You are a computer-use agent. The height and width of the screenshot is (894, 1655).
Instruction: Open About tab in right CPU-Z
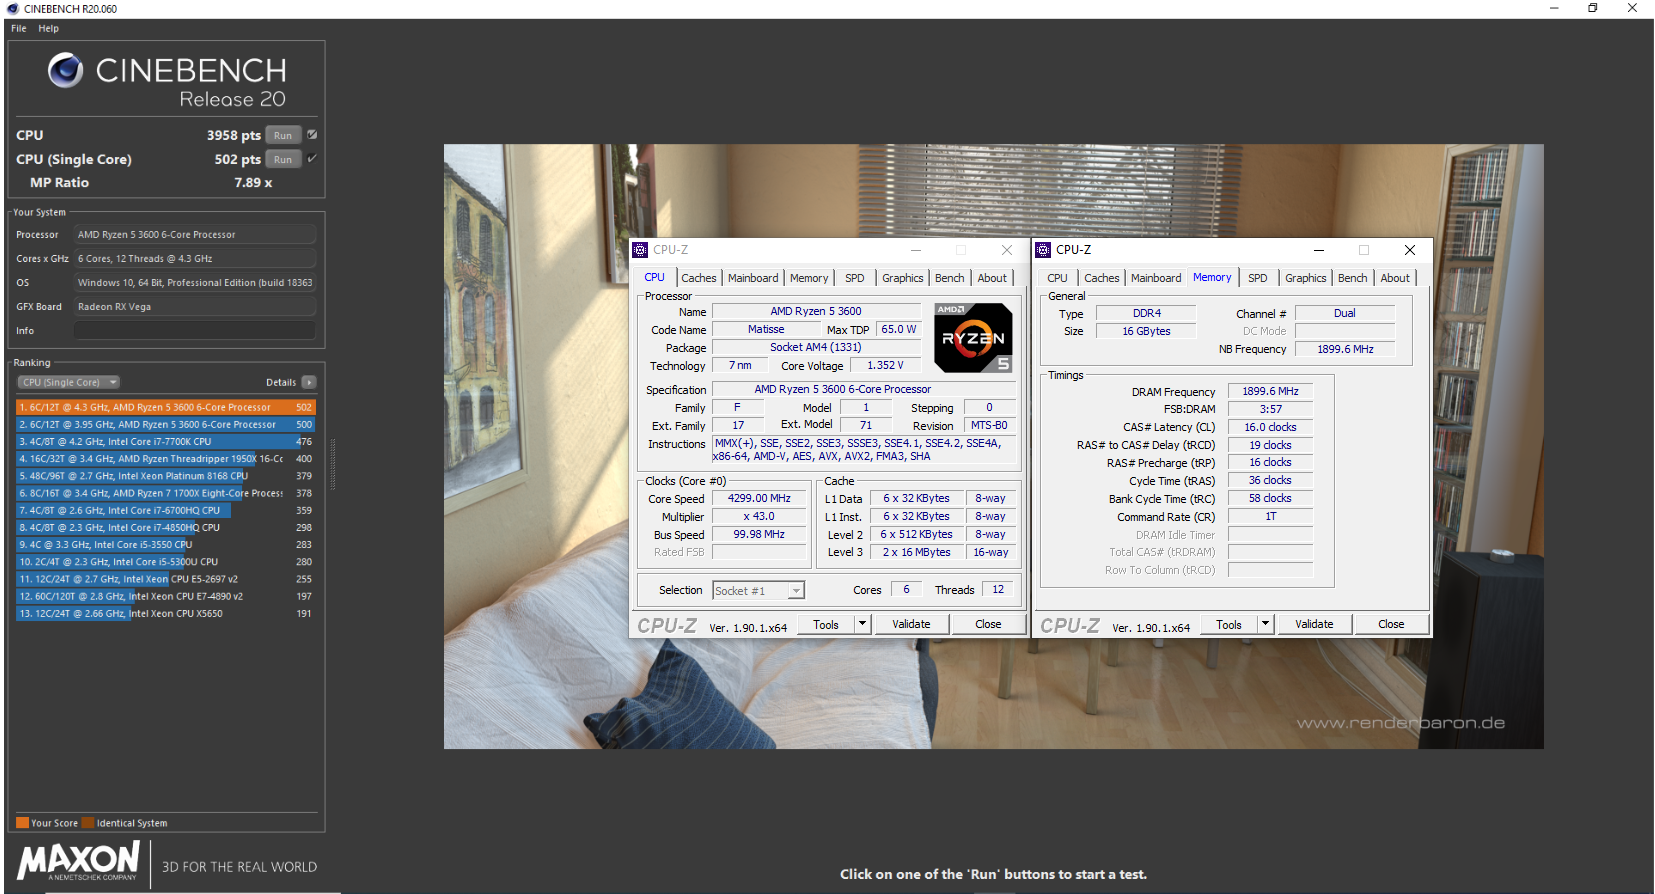click(x=1395, y=278)
